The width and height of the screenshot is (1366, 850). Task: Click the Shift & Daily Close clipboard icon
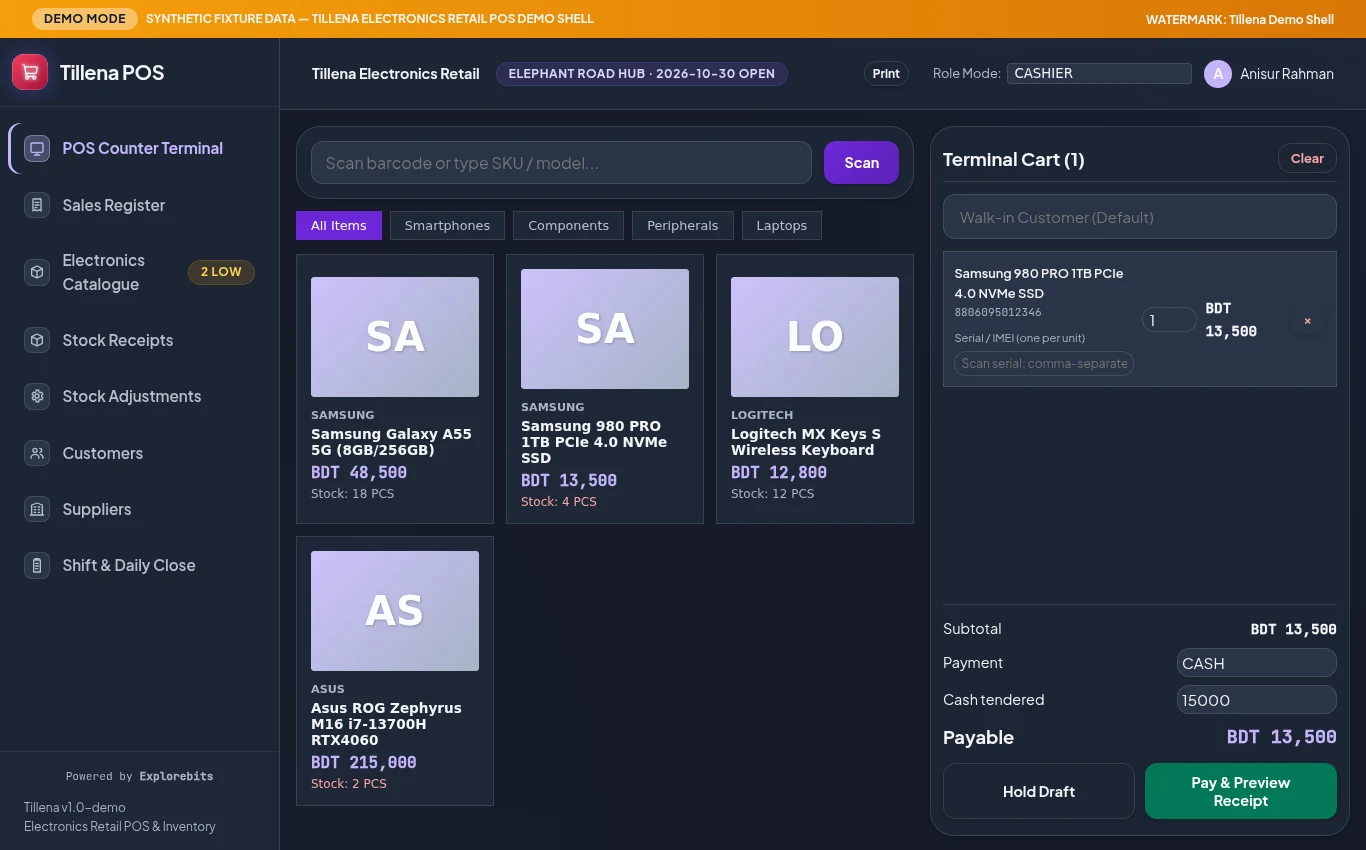click(x=37, y=565)
